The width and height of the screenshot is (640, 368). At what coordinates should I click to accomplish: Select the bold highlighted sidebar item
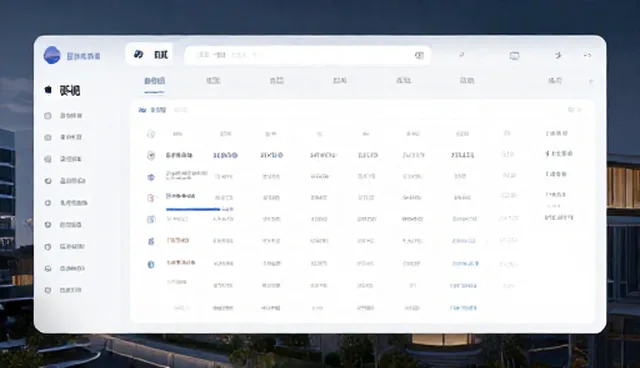tap(62, 90)
